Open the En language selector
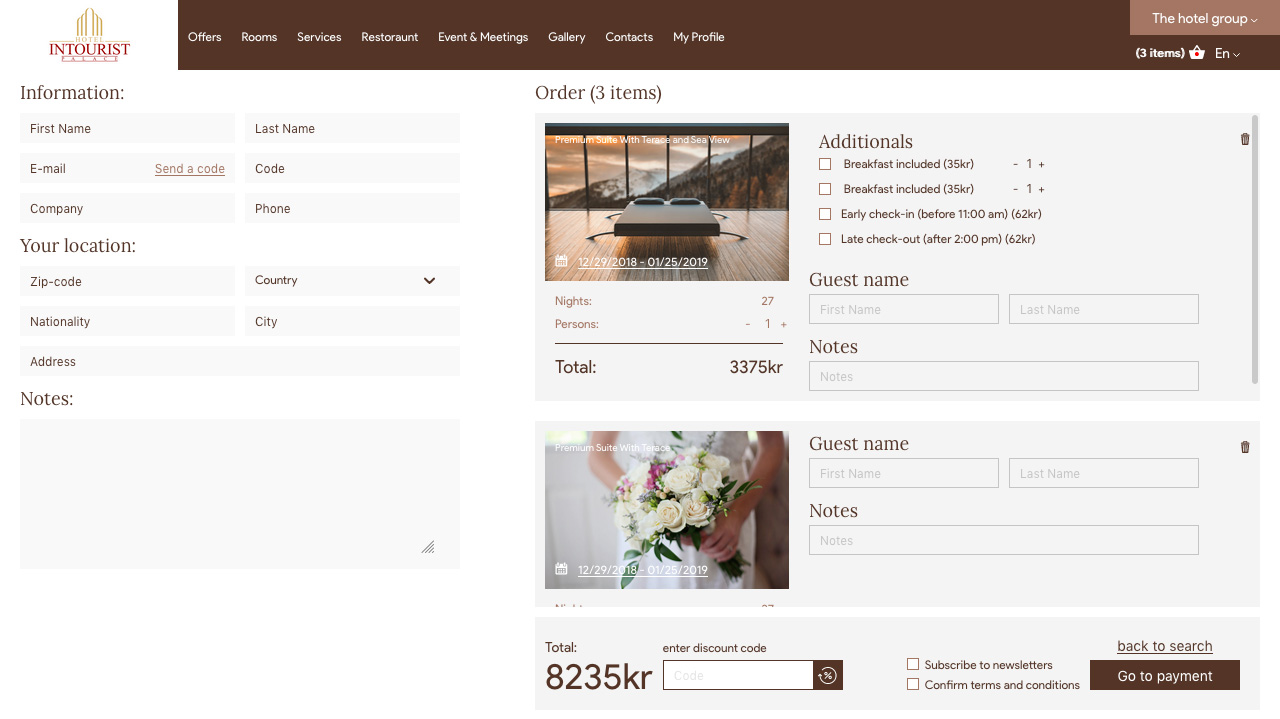This screenshot has height=719, width=1280. point(1227,54)
